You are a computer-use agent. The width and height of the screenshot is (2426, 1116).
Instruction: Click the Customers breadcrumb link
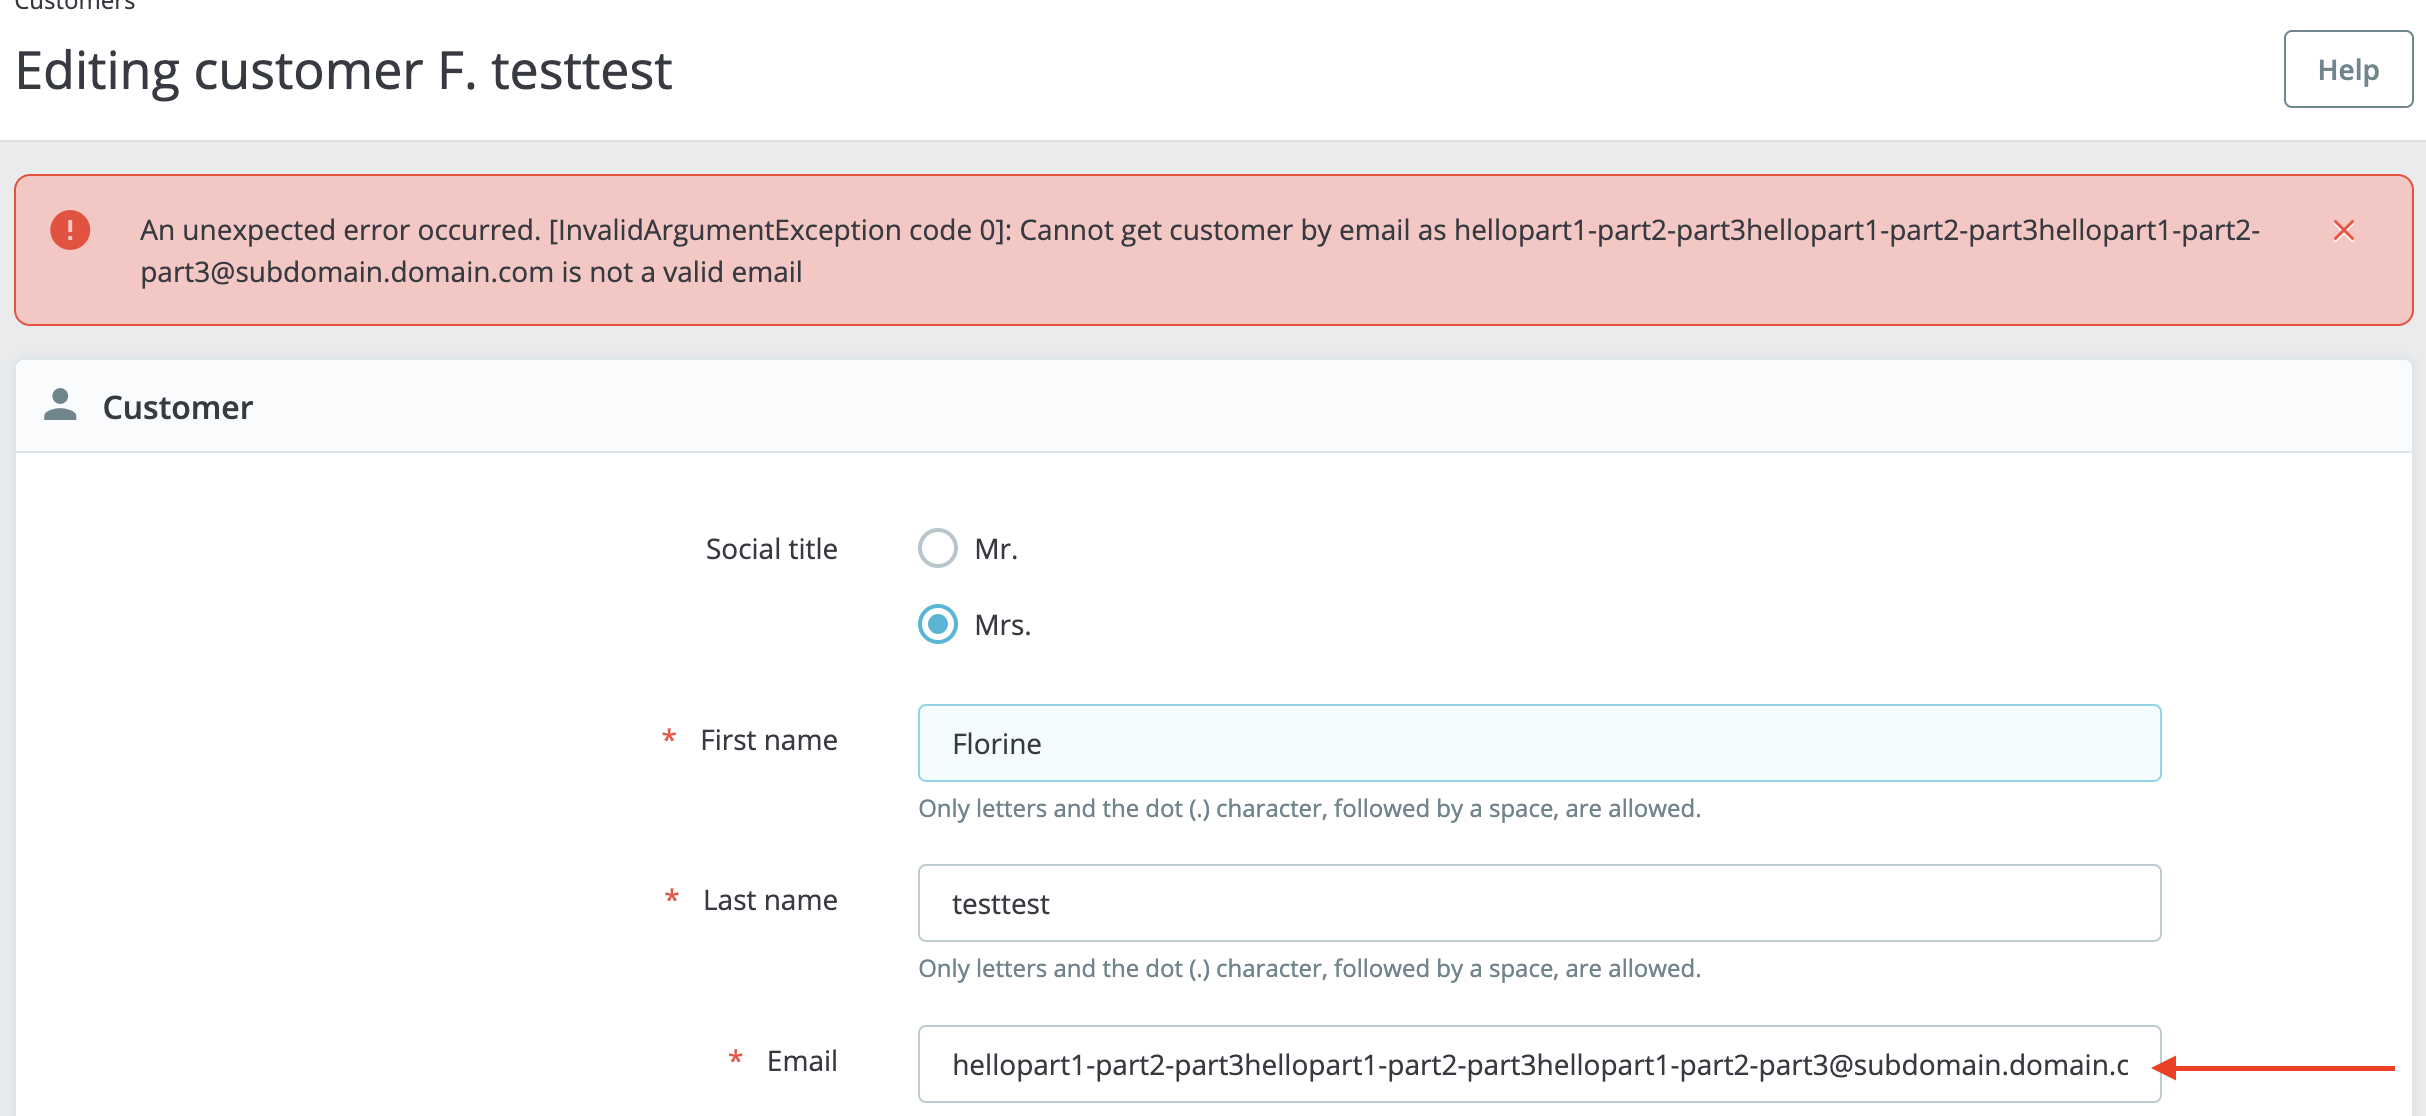tap(75, 5)
